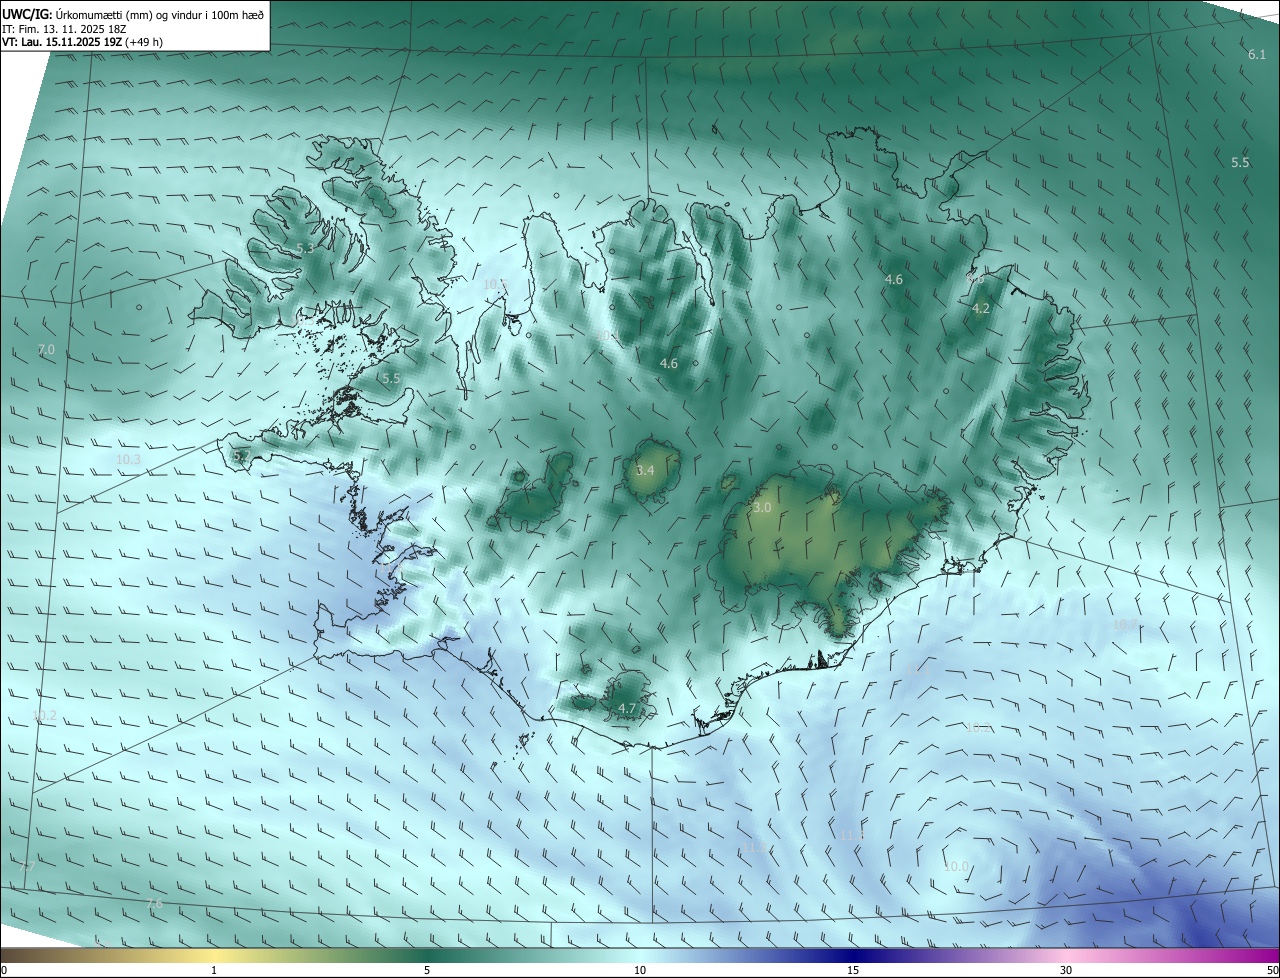Click the 4.2 value label in northeast Iceland
This screenshot has width=1280, height=978.
click(981, 309)
